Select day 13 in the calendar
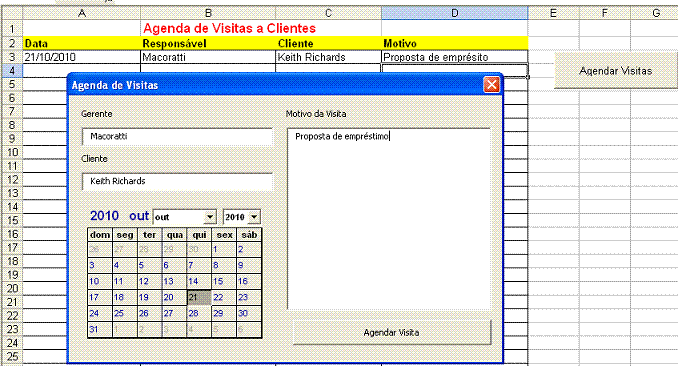This screenshot has width=678, height=366. [x=174, y=282]
